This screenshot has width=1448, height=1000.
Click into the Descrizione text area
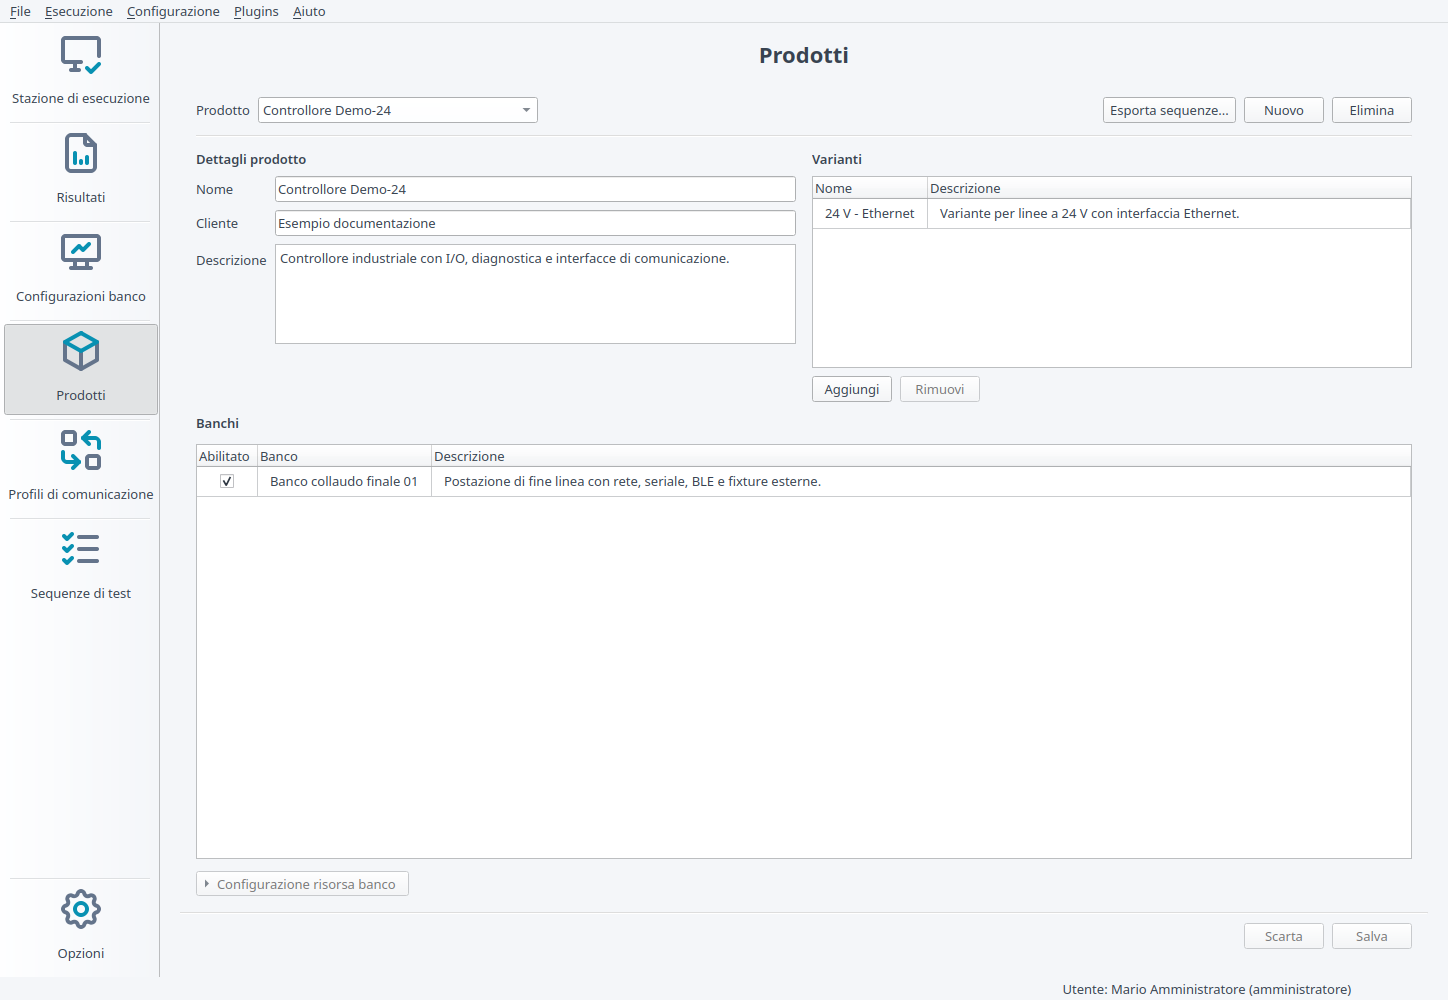(535, 294)
